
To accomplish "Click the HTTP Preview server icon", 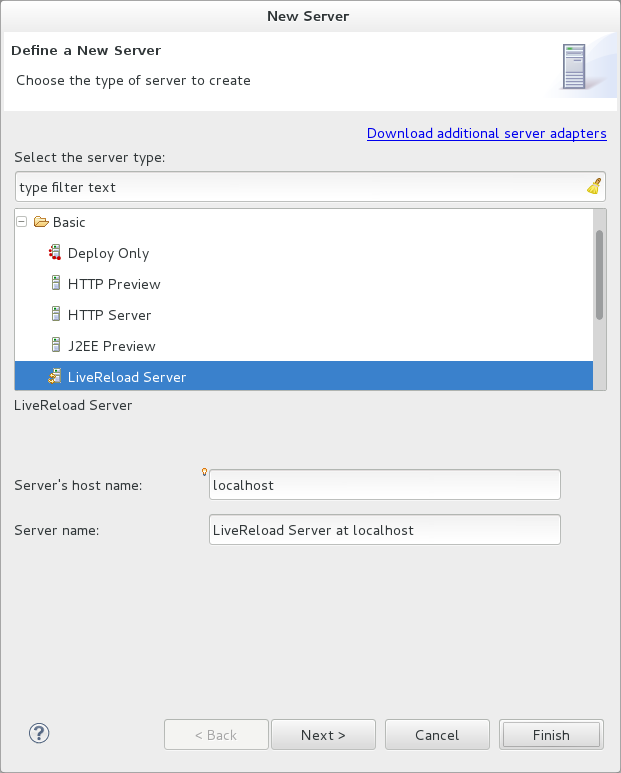I will click(56, 284).
